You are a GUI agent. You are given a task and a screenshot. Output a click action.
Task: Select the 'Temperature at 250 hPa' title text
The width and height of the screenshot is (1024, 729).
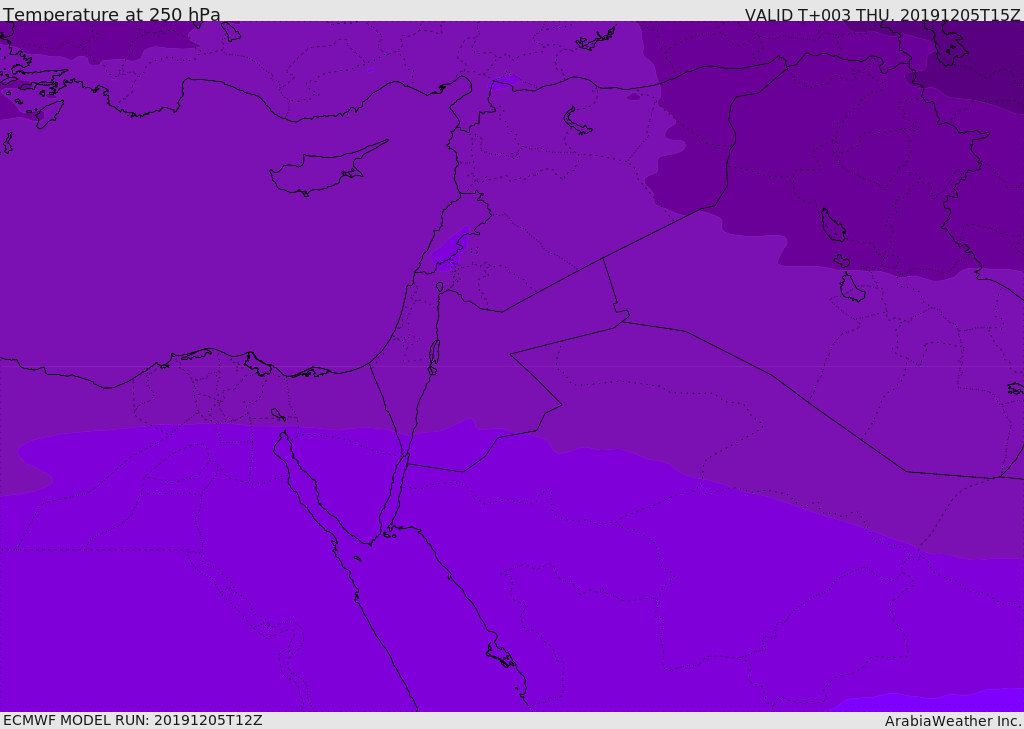click(112, 14)
